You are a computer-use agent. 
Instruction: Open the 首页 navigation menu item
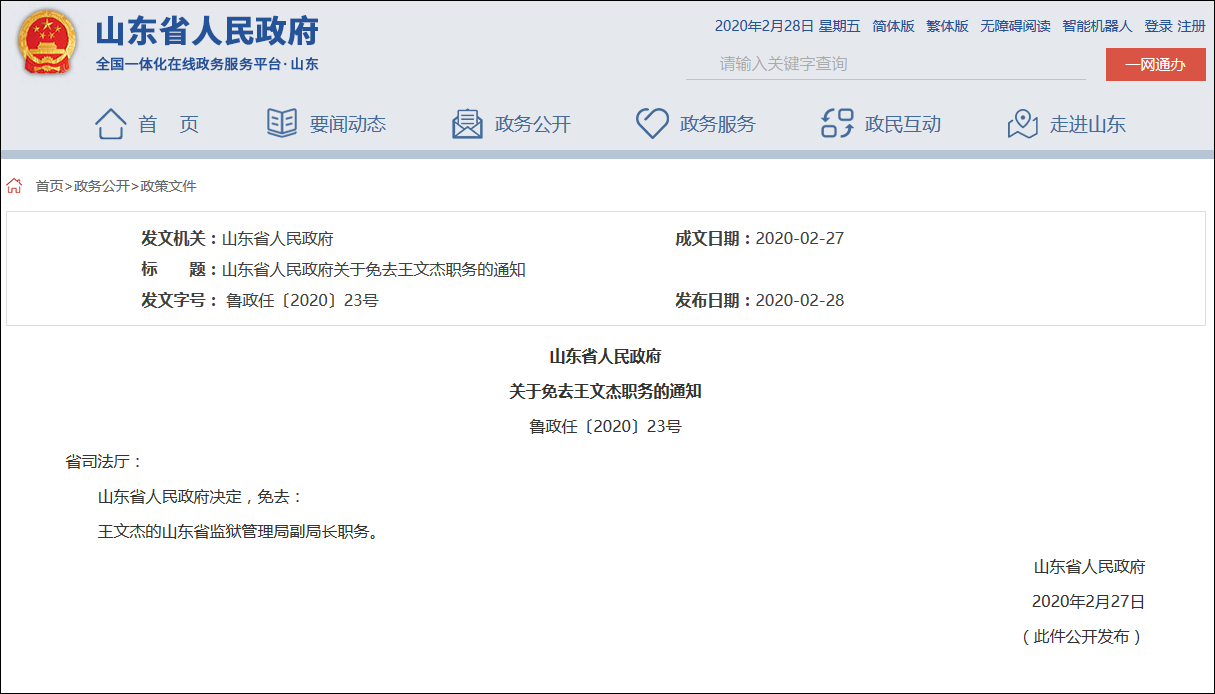[x=169, y=124]
